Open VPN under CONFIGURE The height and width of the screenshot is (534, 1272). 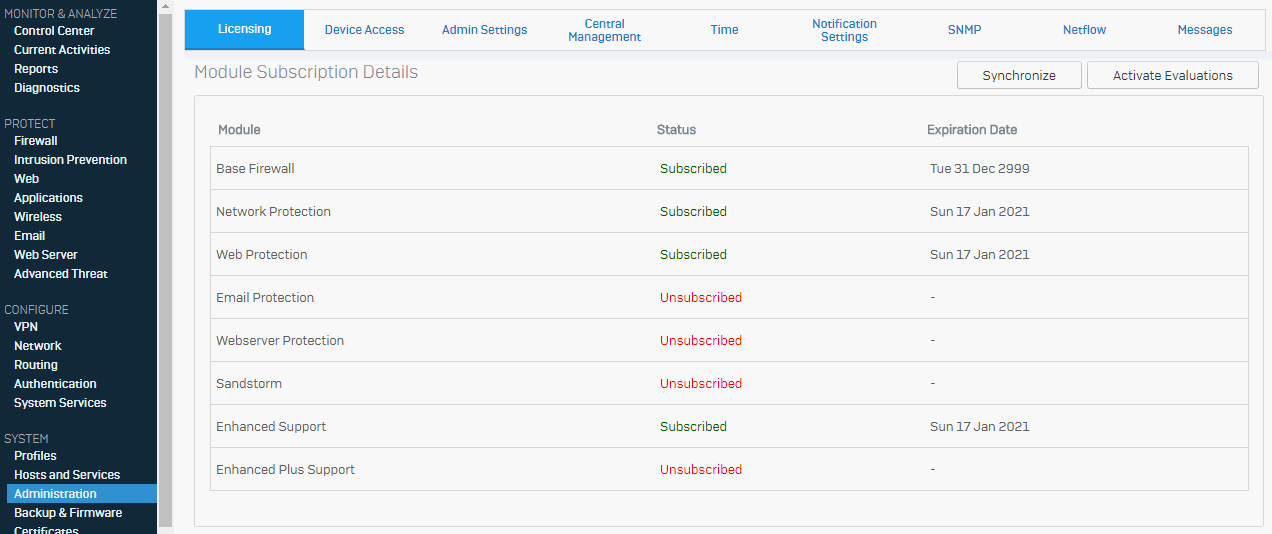(x=26, y=327)
